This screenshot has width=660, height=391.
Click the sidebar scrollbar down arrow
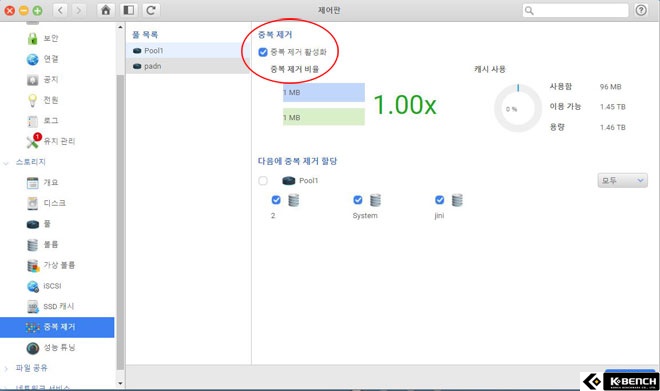tap(120, 383)
